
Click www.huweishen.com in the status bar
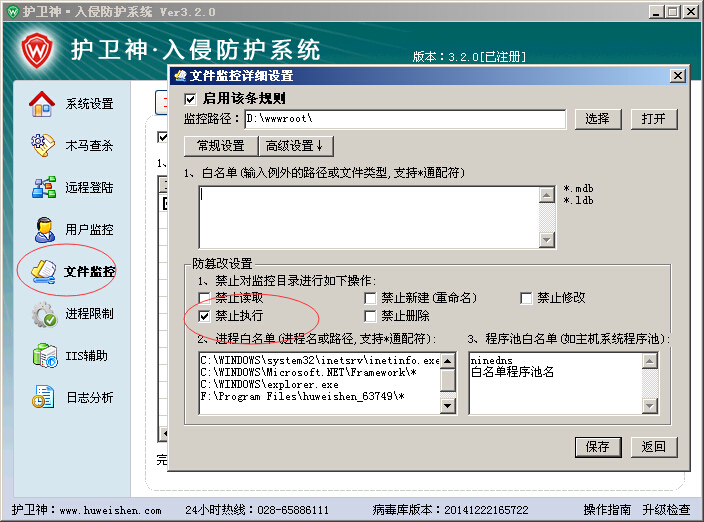[110, 510]
